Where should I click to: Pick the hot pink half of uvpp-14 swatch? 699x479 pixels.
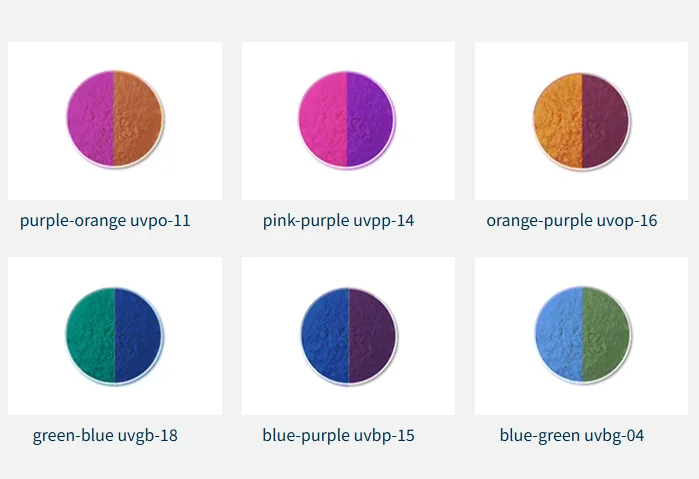pos(323,120)
